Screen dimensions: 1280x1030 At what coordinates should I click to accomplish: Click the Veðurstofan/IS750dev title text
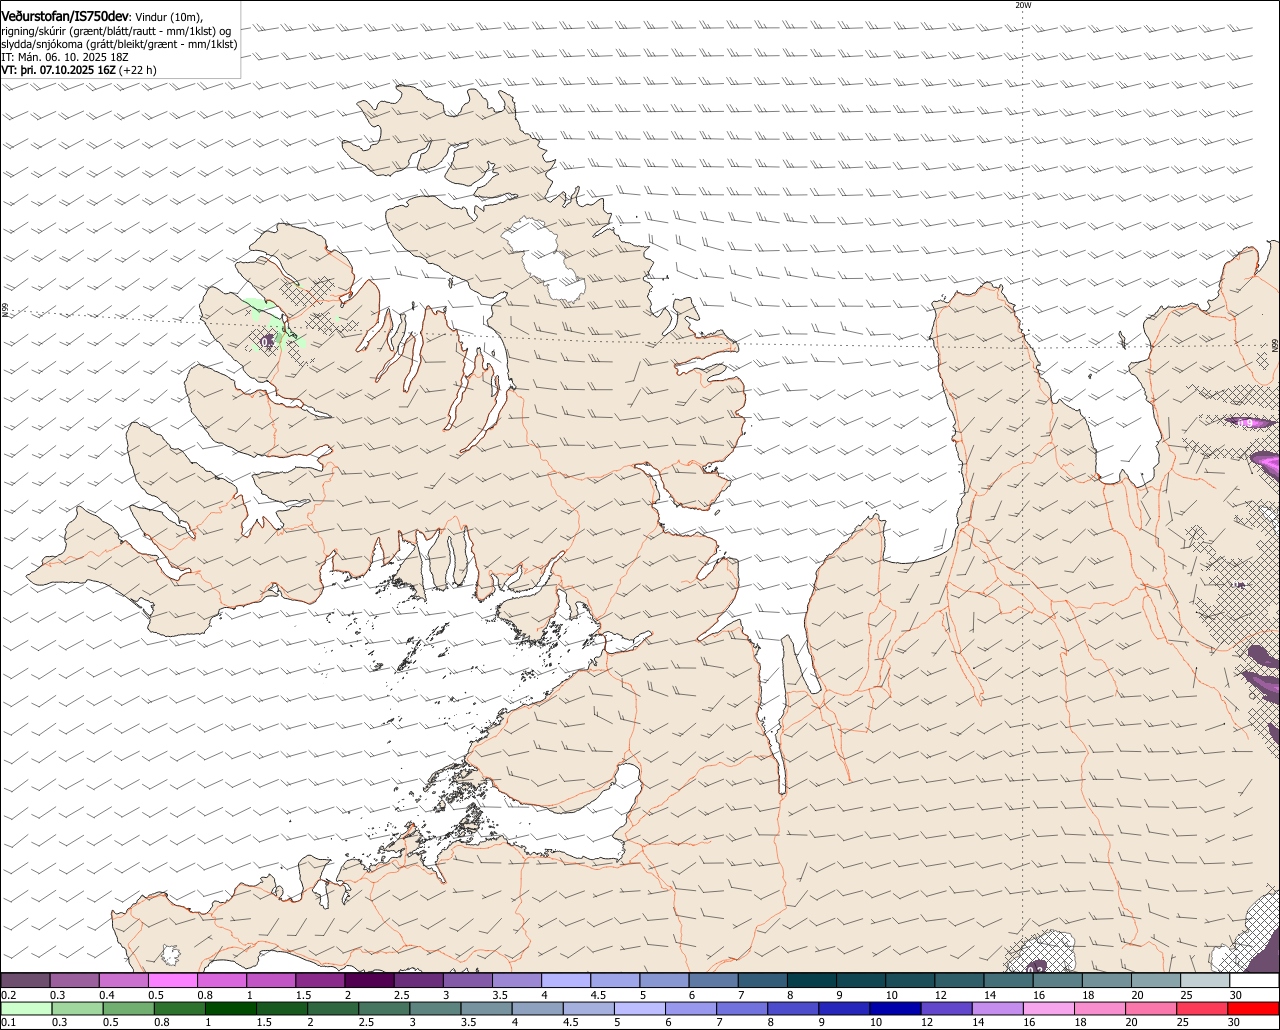(x=65, y=16)
